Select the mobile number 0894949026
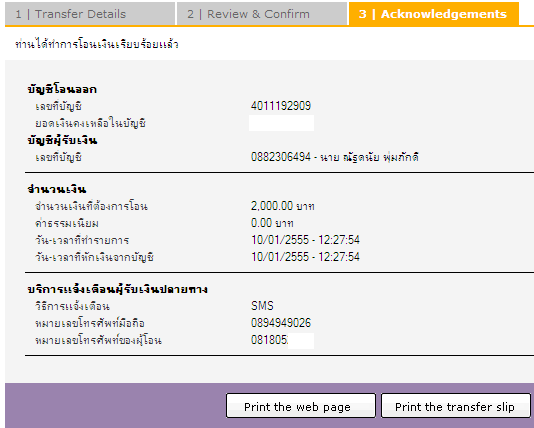The height and width of the screenshot is (428, 534). click(281, 322)
